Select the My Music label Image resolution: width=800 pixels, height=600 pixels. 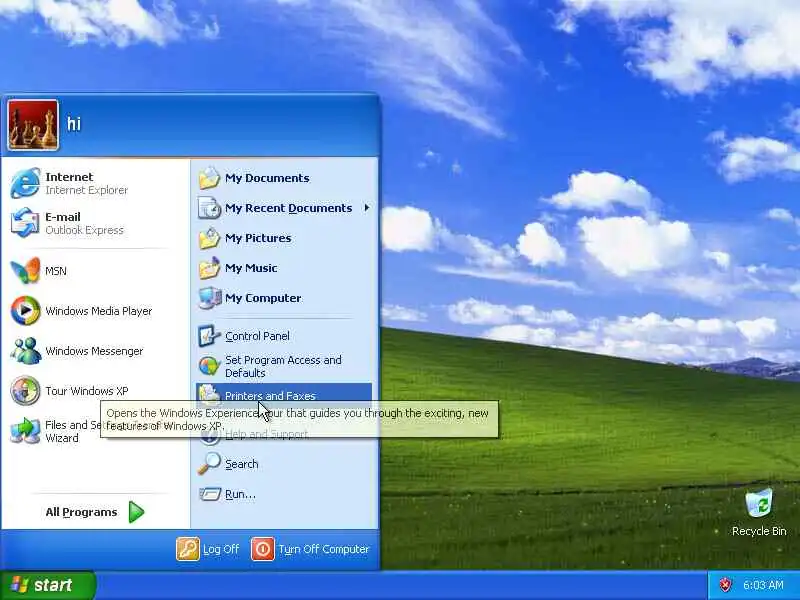[x=251, y=268]
